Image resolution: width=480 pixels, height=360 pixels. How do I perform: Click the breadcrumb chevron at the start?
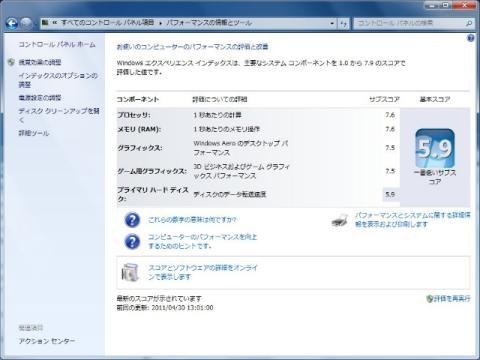coord(55,23)
